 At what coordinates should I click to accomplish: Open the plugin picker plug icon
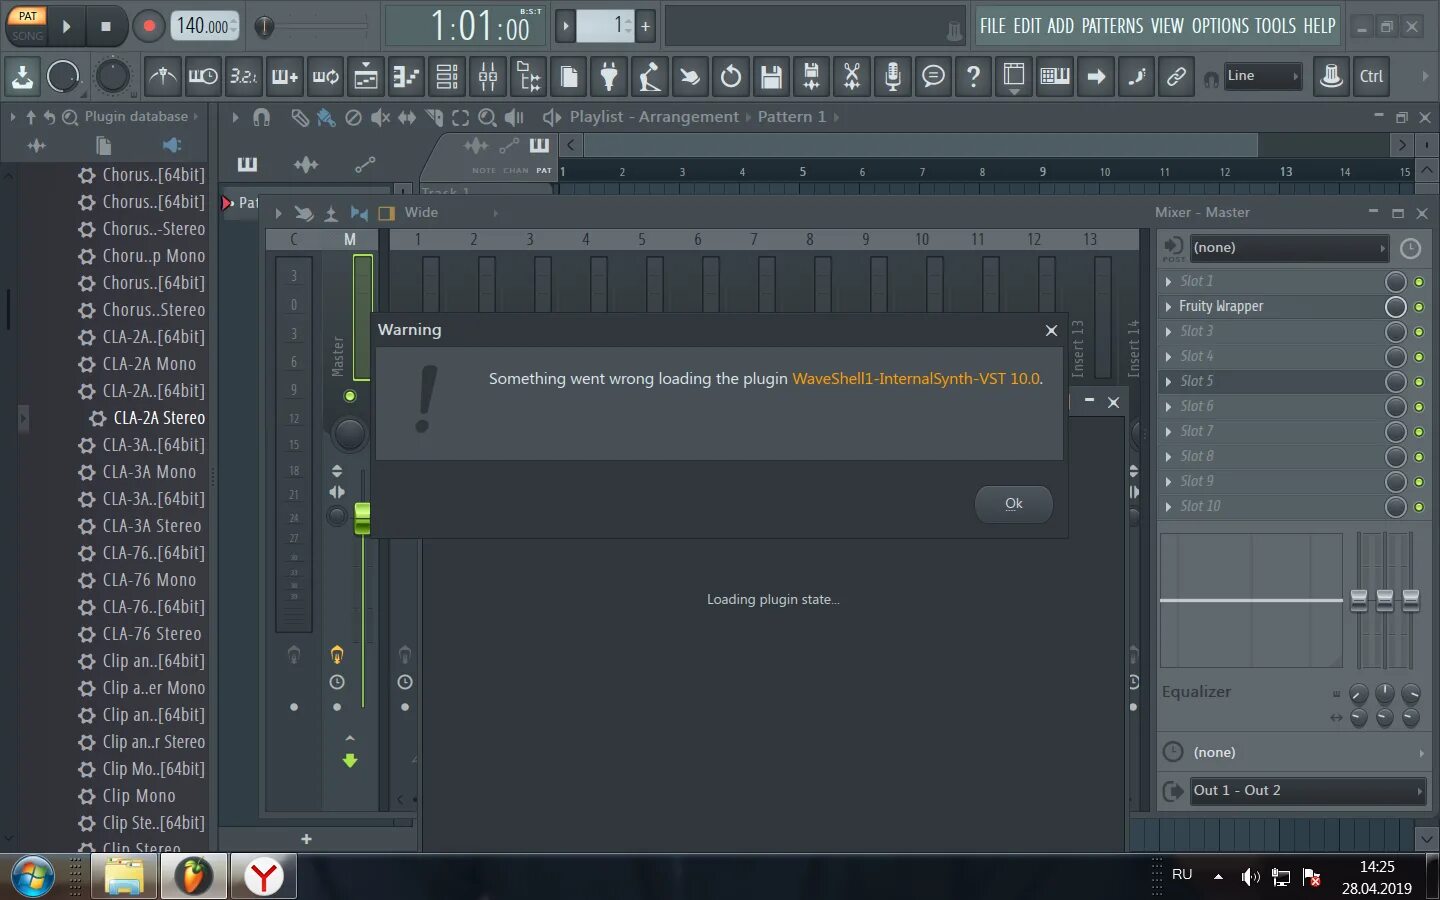click(609, 76)
